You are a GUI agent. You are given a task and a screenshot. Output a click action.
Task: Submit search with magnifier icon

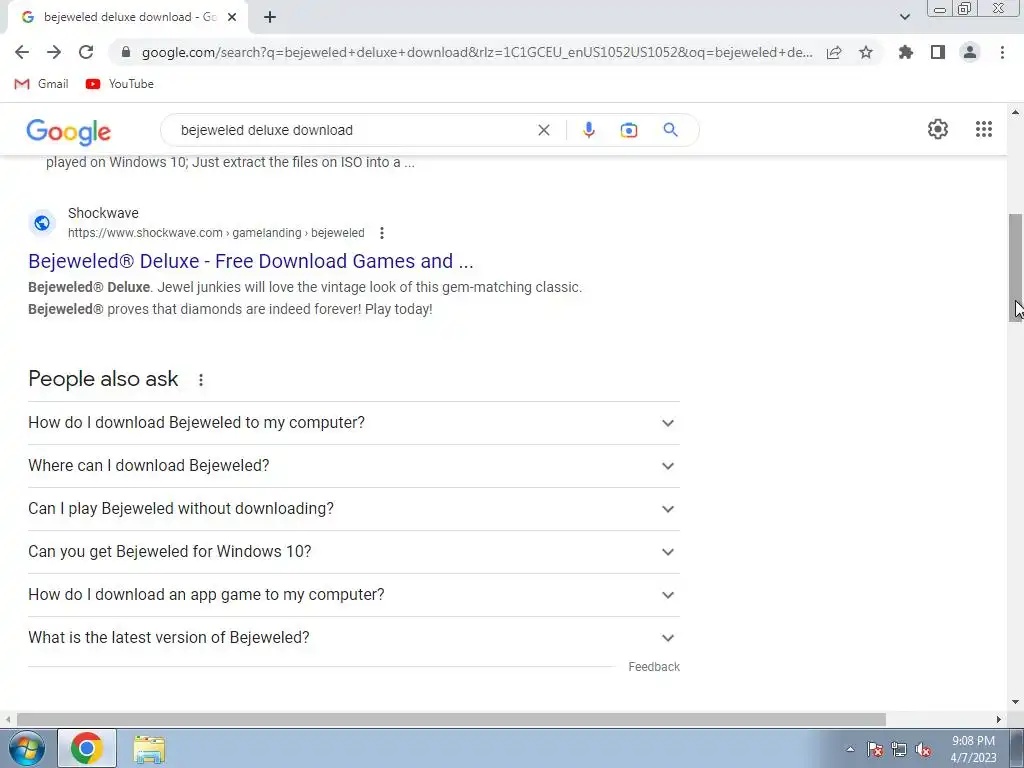(x=670, y=130)
